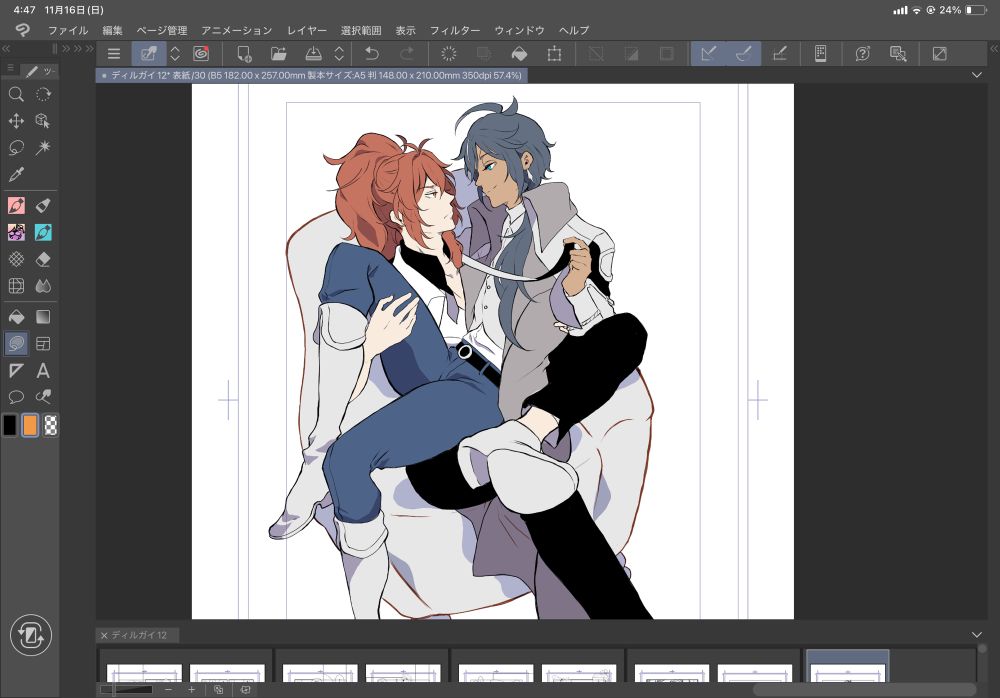Viewport: 1000px width, 698px height.
Task: Toggle Snap to Ruler in the command bar
Action: (710, 54)
